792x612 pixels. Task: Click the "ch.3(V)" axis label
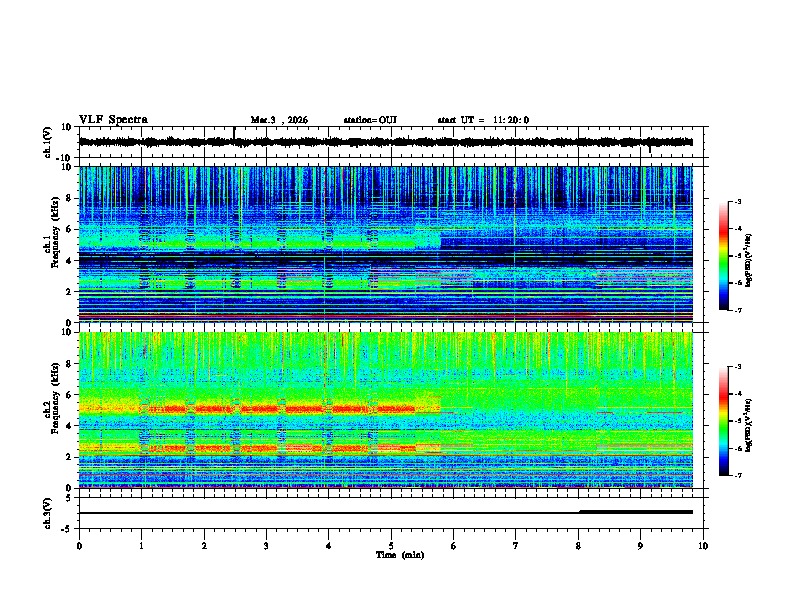pyautogui.click(x=47, y=514)
